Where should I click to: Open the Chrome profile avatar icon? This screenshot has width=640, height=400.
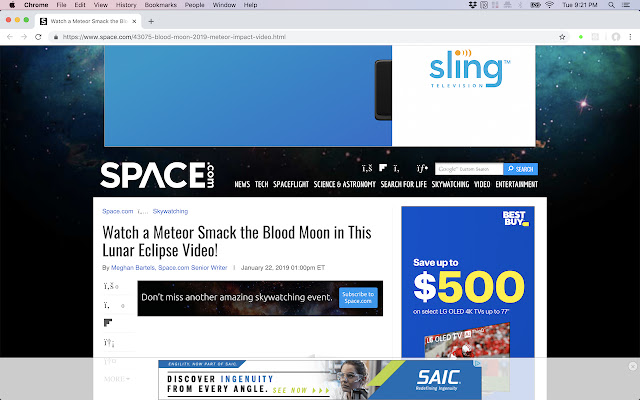click(616, 37)
